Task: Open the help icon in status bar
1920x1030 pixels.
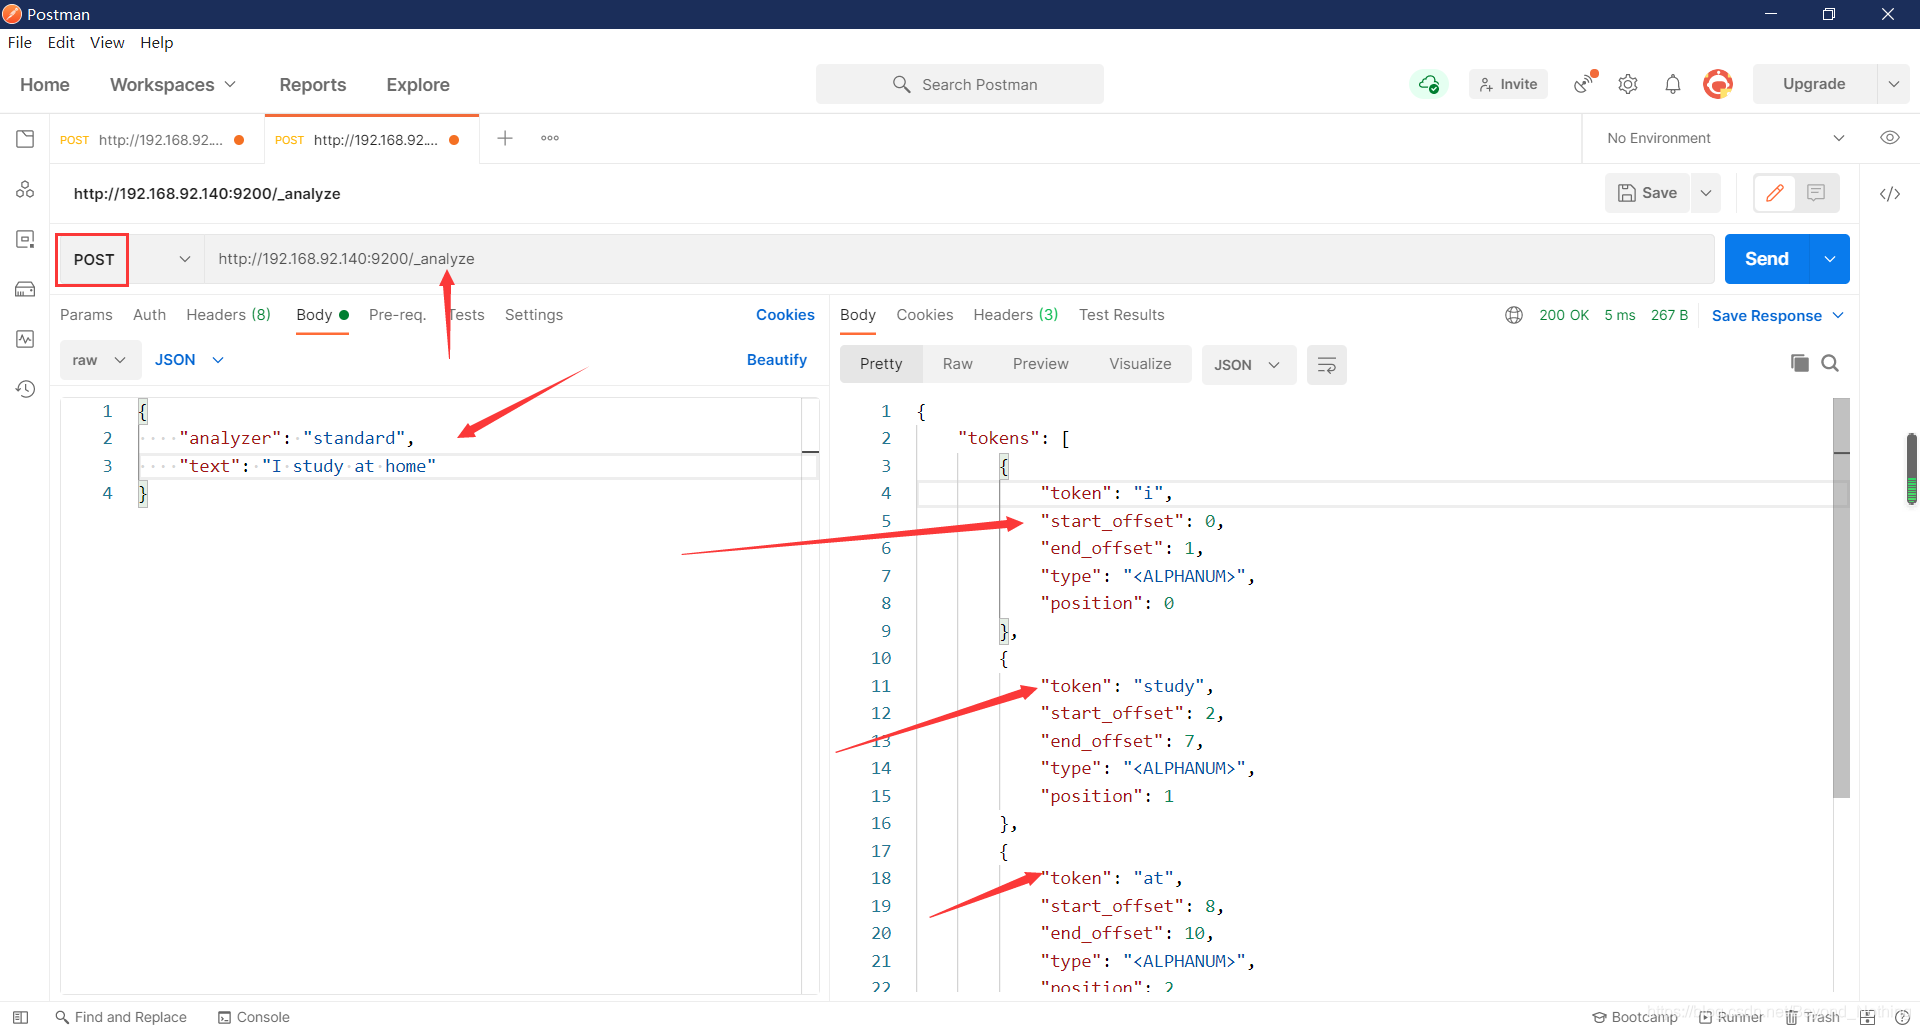Action: coord(1902,1017)
